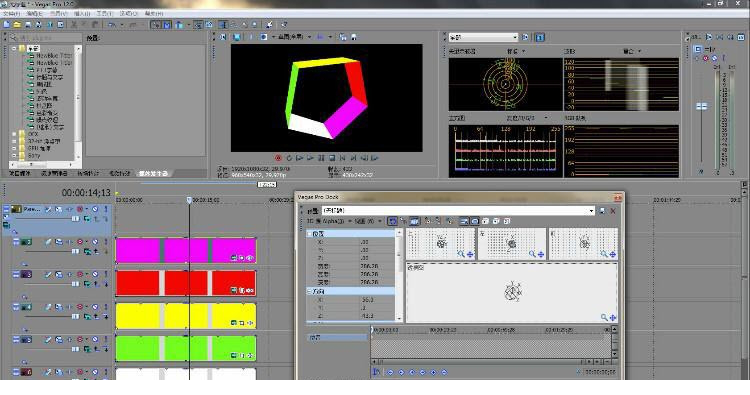The width and height of the screenshot is (750, 395).
Task: Toggle Auto Ripple in main toolbar
Action: [179, 24]
